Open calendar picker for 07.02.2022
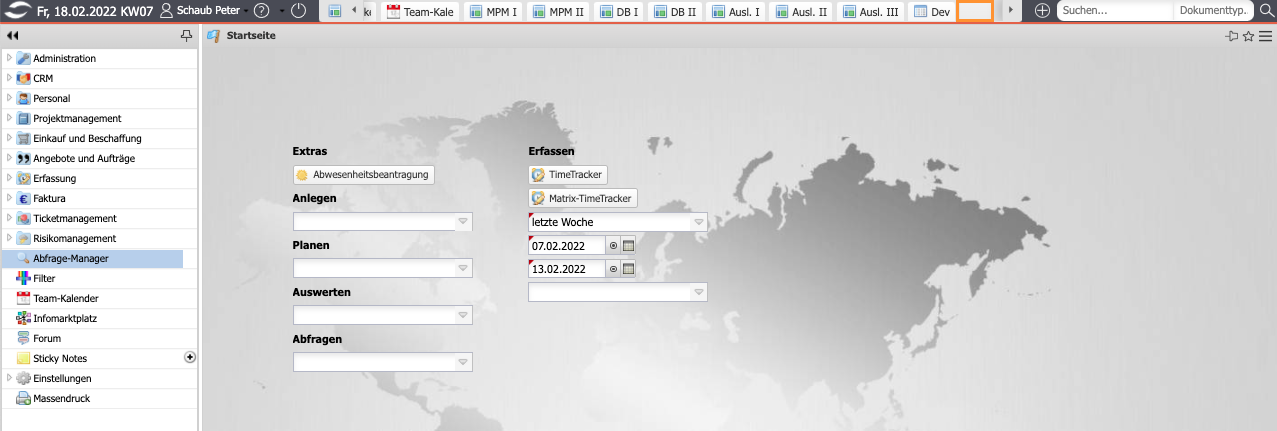This screenshot has width=1277, height=431. point(629,245)
